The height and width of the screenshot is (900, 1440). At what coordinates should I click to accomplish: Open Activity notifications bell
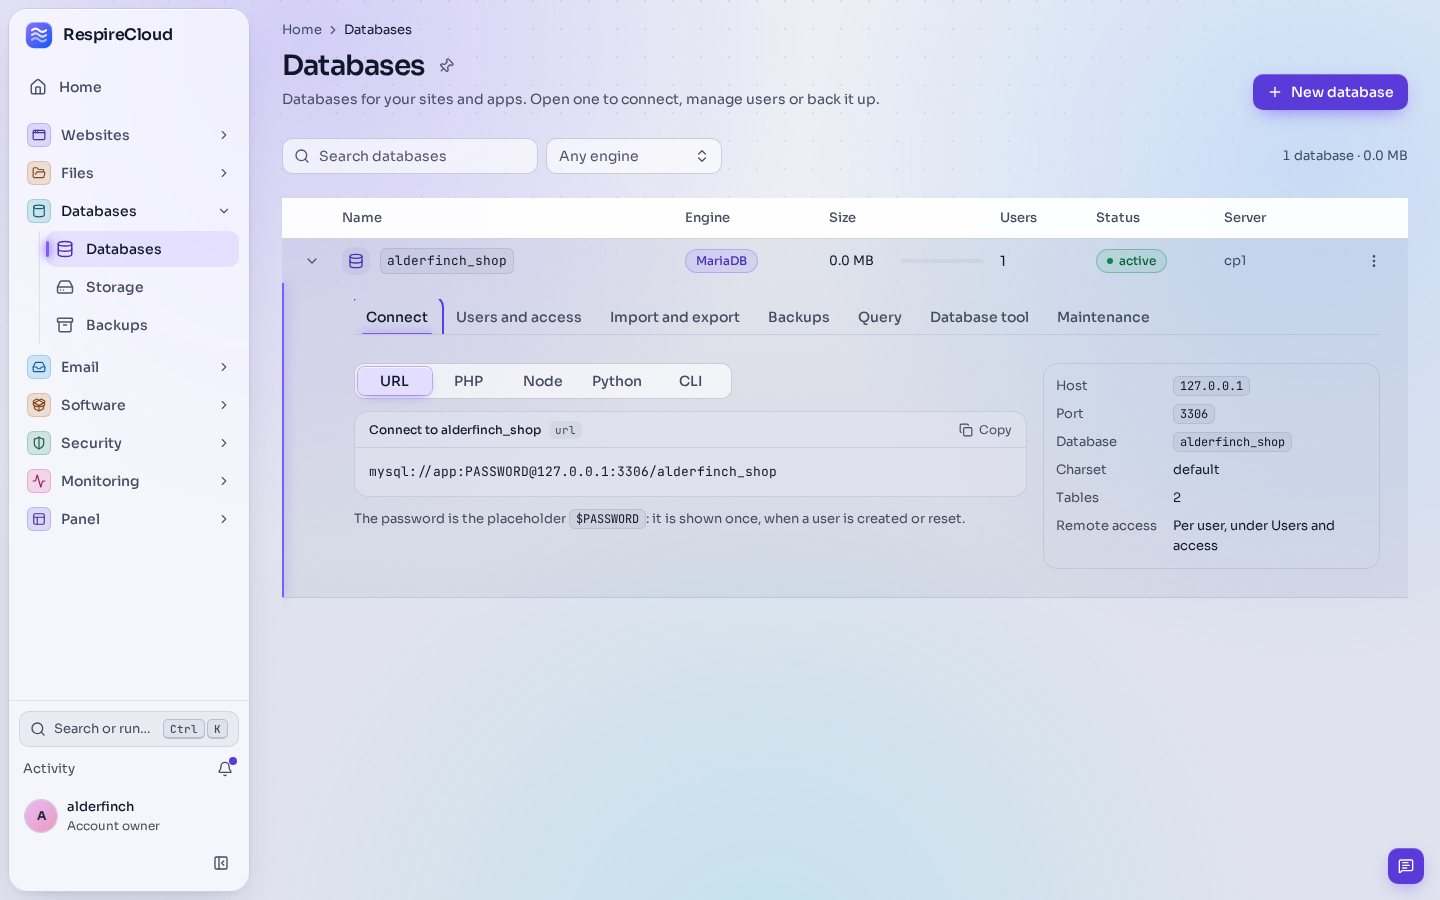[225, 768]
